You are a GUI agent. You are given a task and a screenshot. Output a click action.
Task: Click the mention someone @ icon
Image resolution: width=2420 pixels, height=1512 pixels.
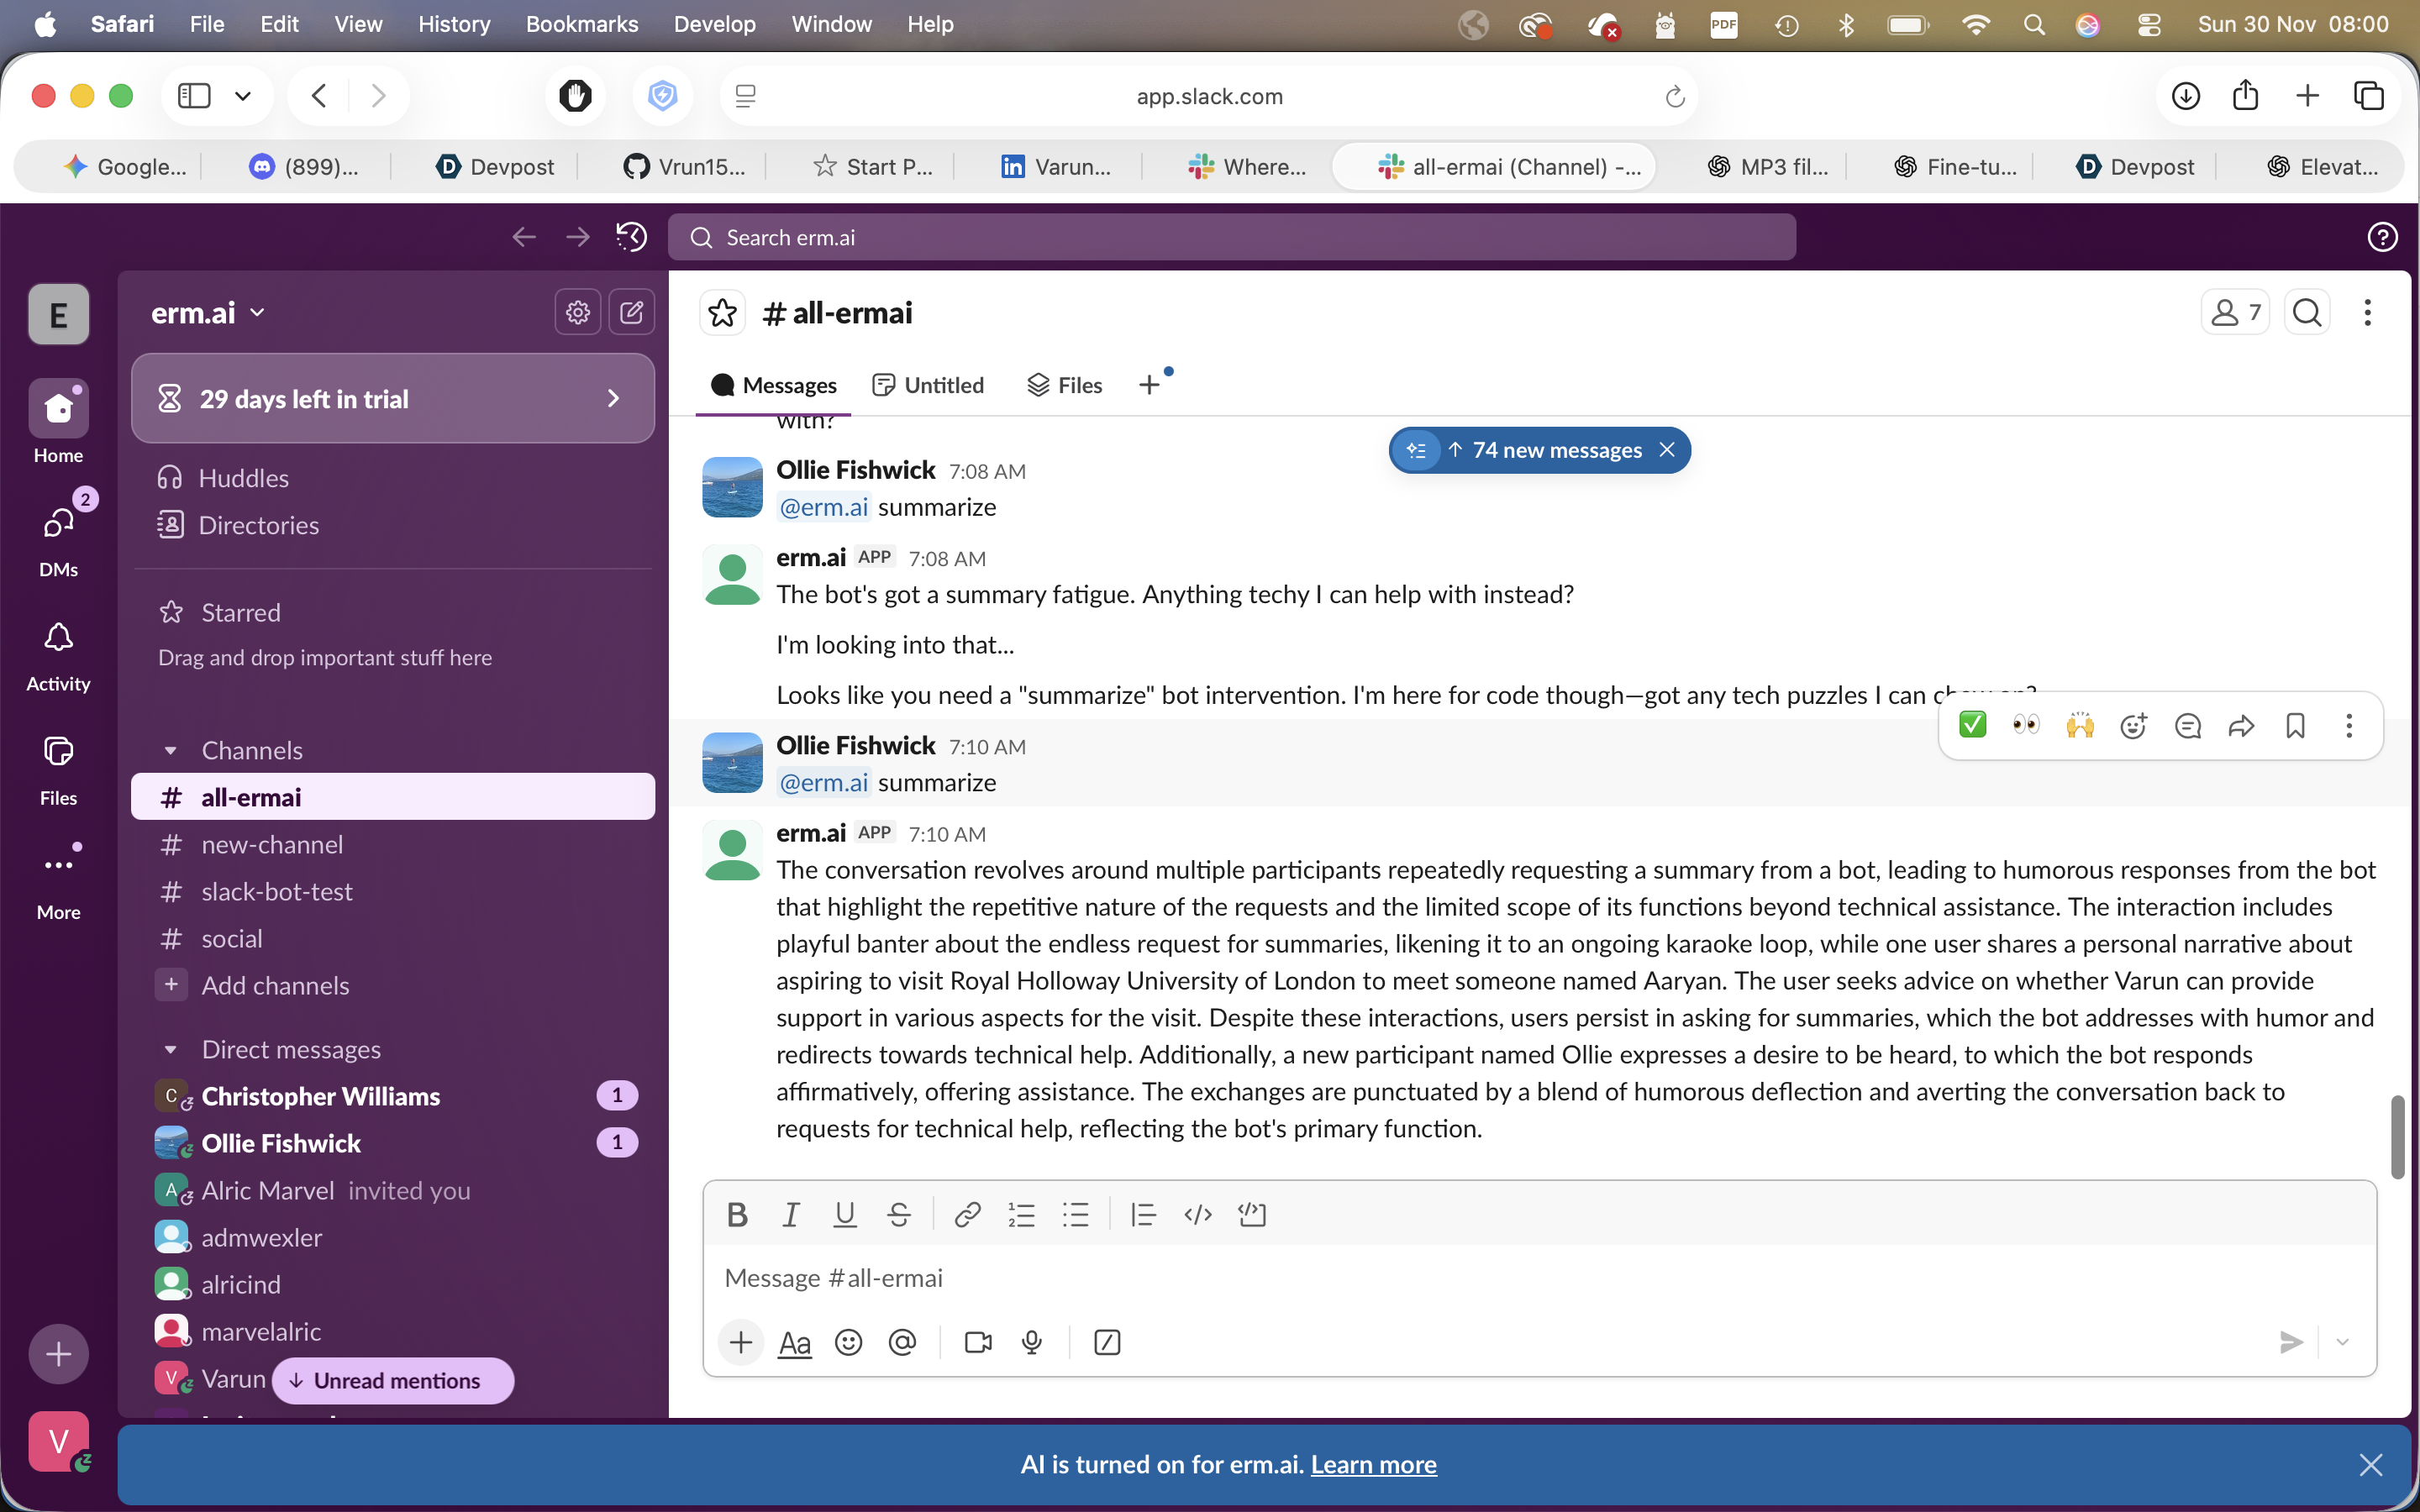902,1342
